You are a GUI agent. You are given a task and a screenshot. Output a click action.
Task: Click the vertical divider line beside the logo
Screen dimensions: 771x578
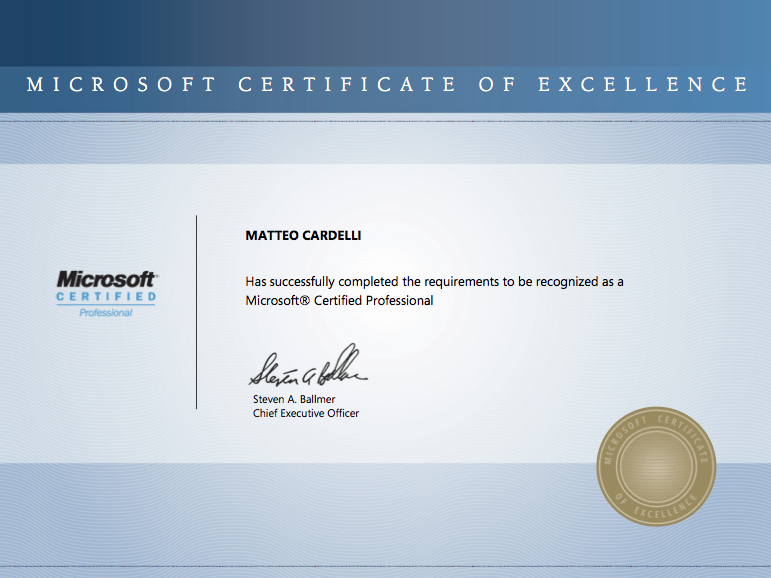point(196,311)
